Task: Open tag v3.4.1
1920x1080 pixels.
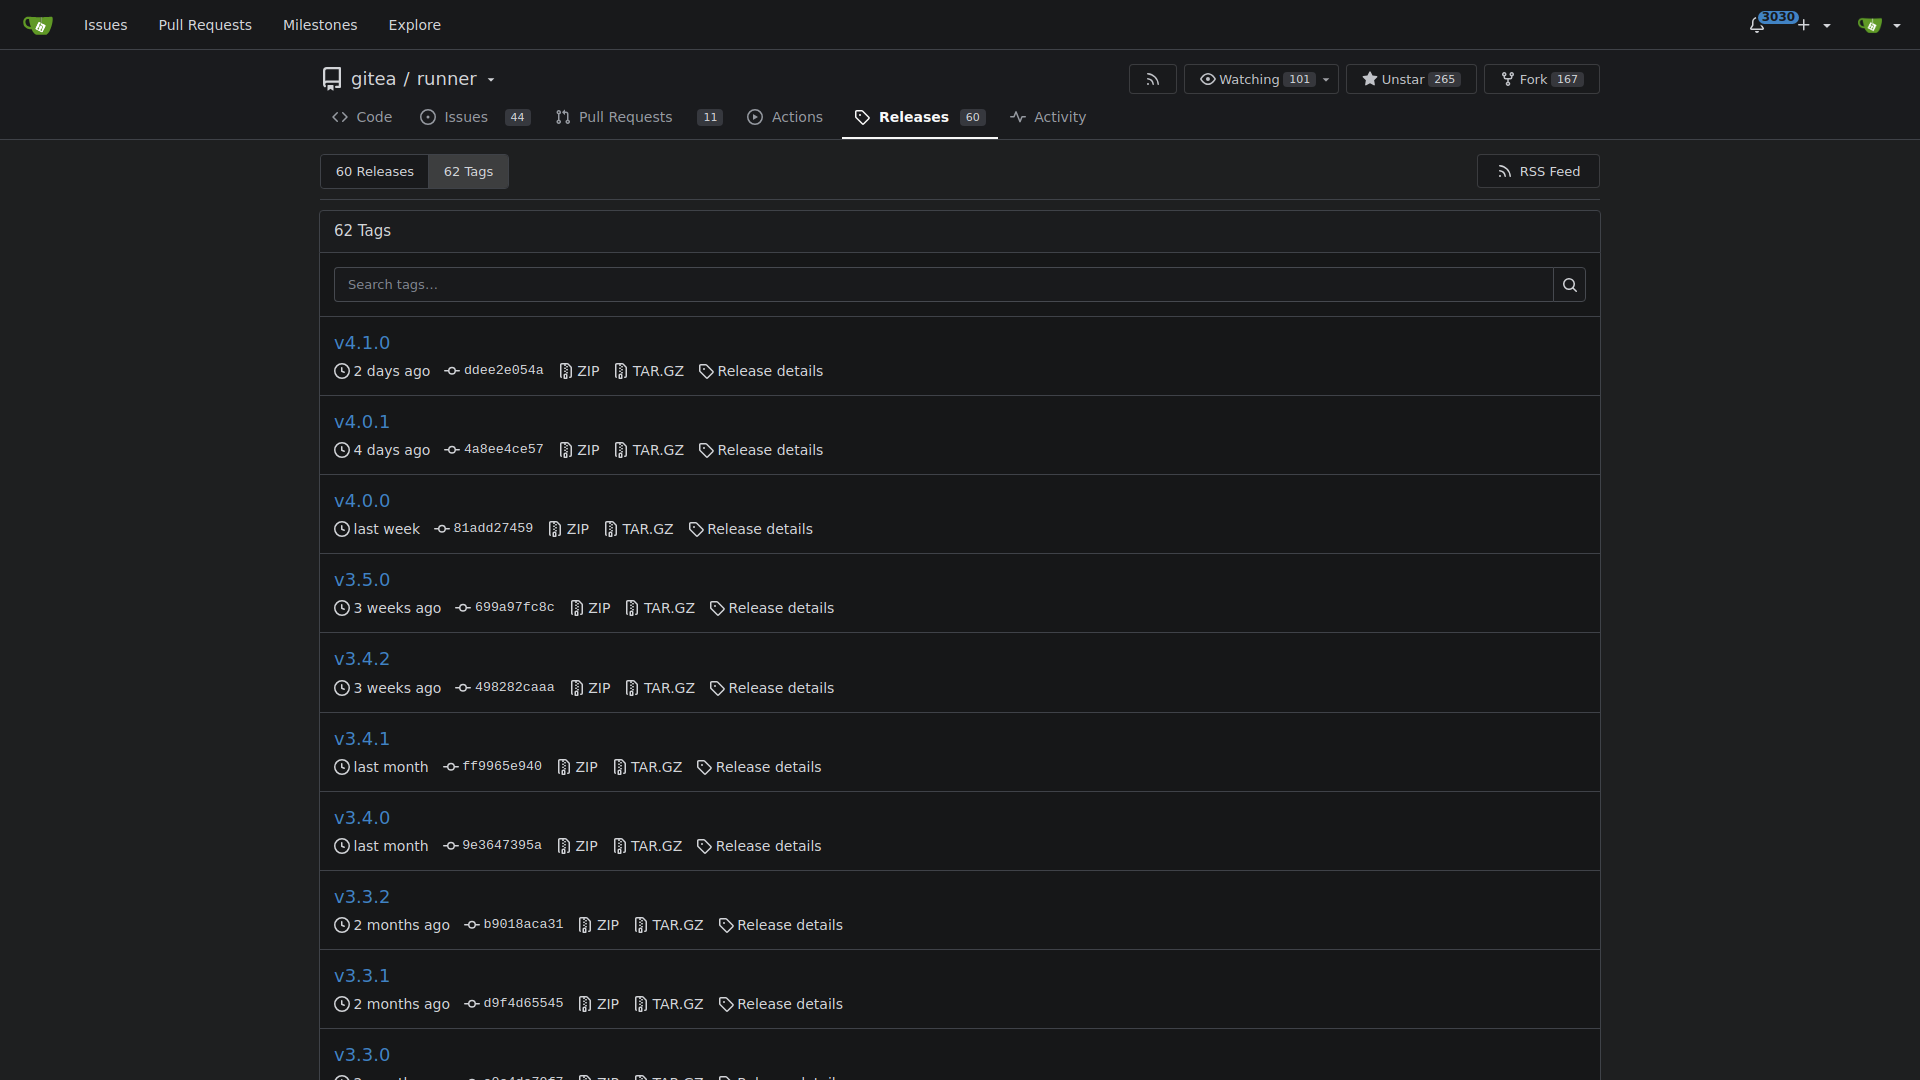Action: 362,739
